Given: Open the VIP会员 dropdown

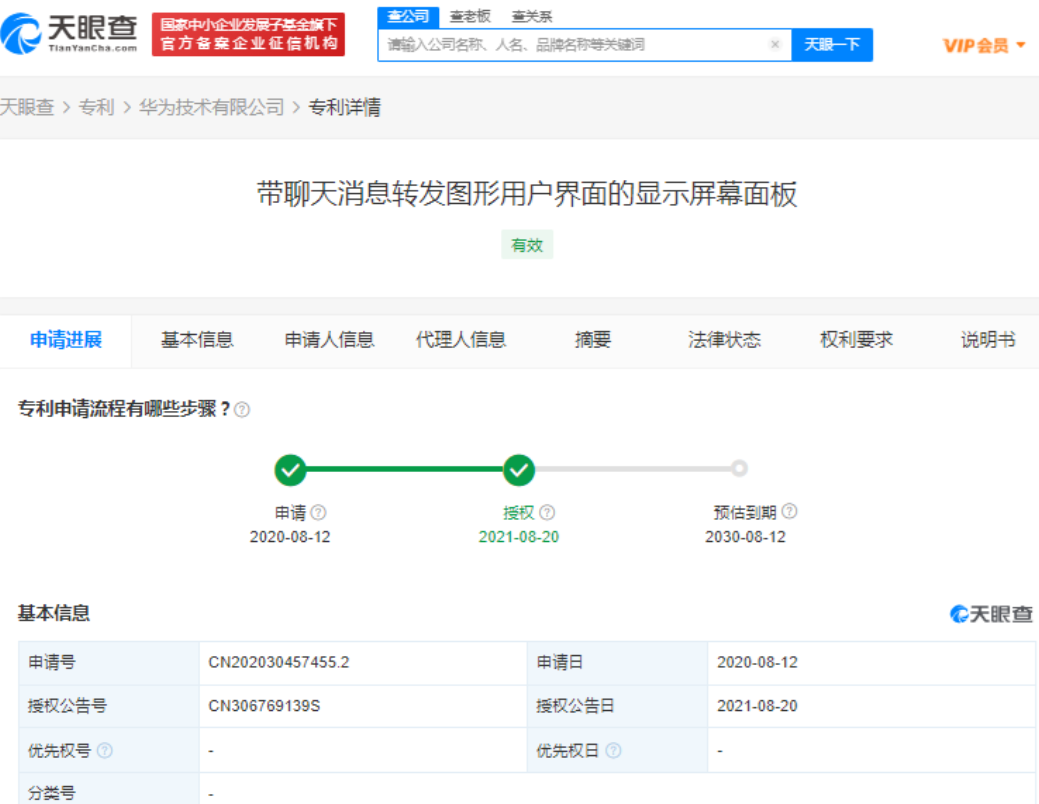Looking at the screenshot, I should (984, 46).
